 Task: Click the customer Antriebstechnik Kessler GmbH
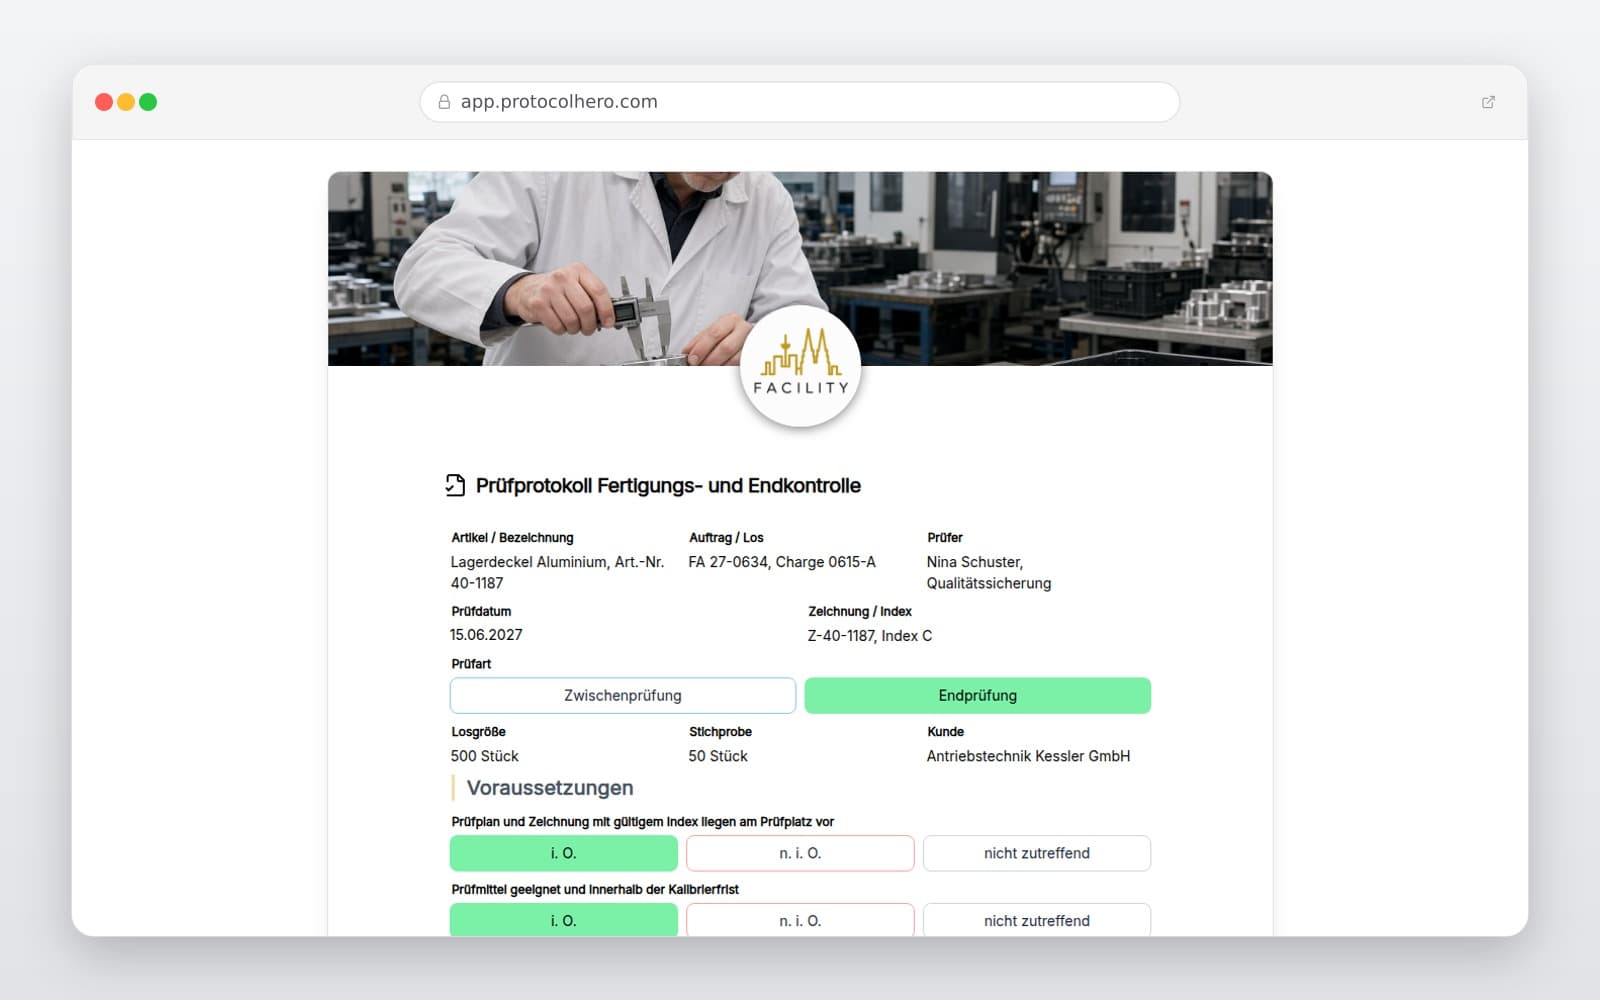[x=1028, y=756]
